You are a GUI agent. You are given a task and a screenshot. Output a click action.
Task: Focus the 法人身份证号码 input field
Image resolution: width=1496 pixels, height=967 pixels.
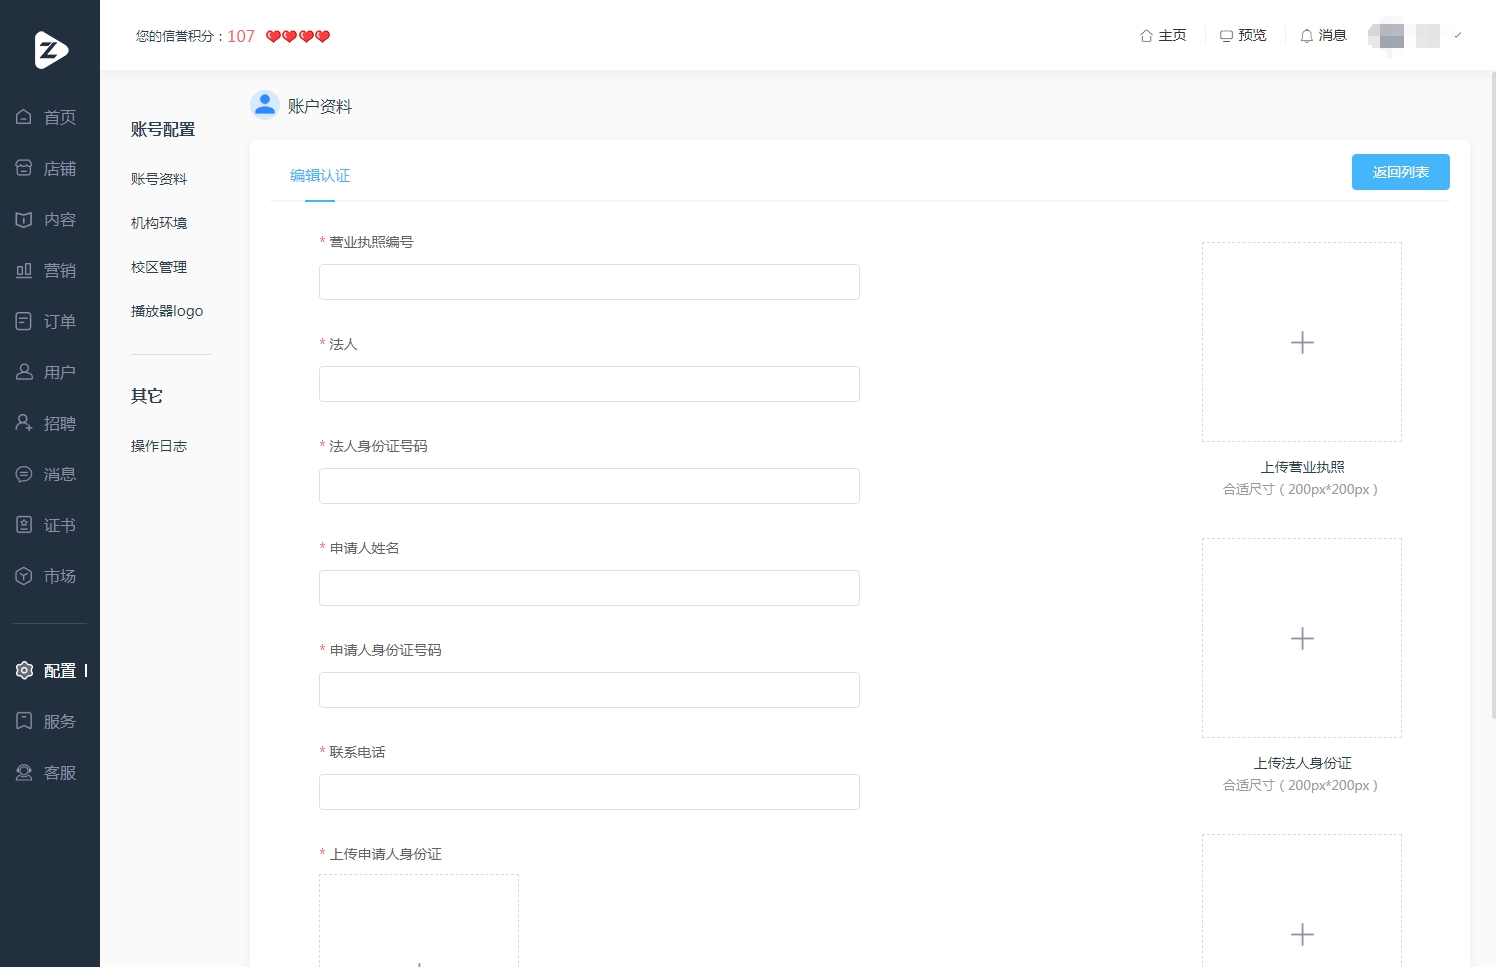[589, 486]
